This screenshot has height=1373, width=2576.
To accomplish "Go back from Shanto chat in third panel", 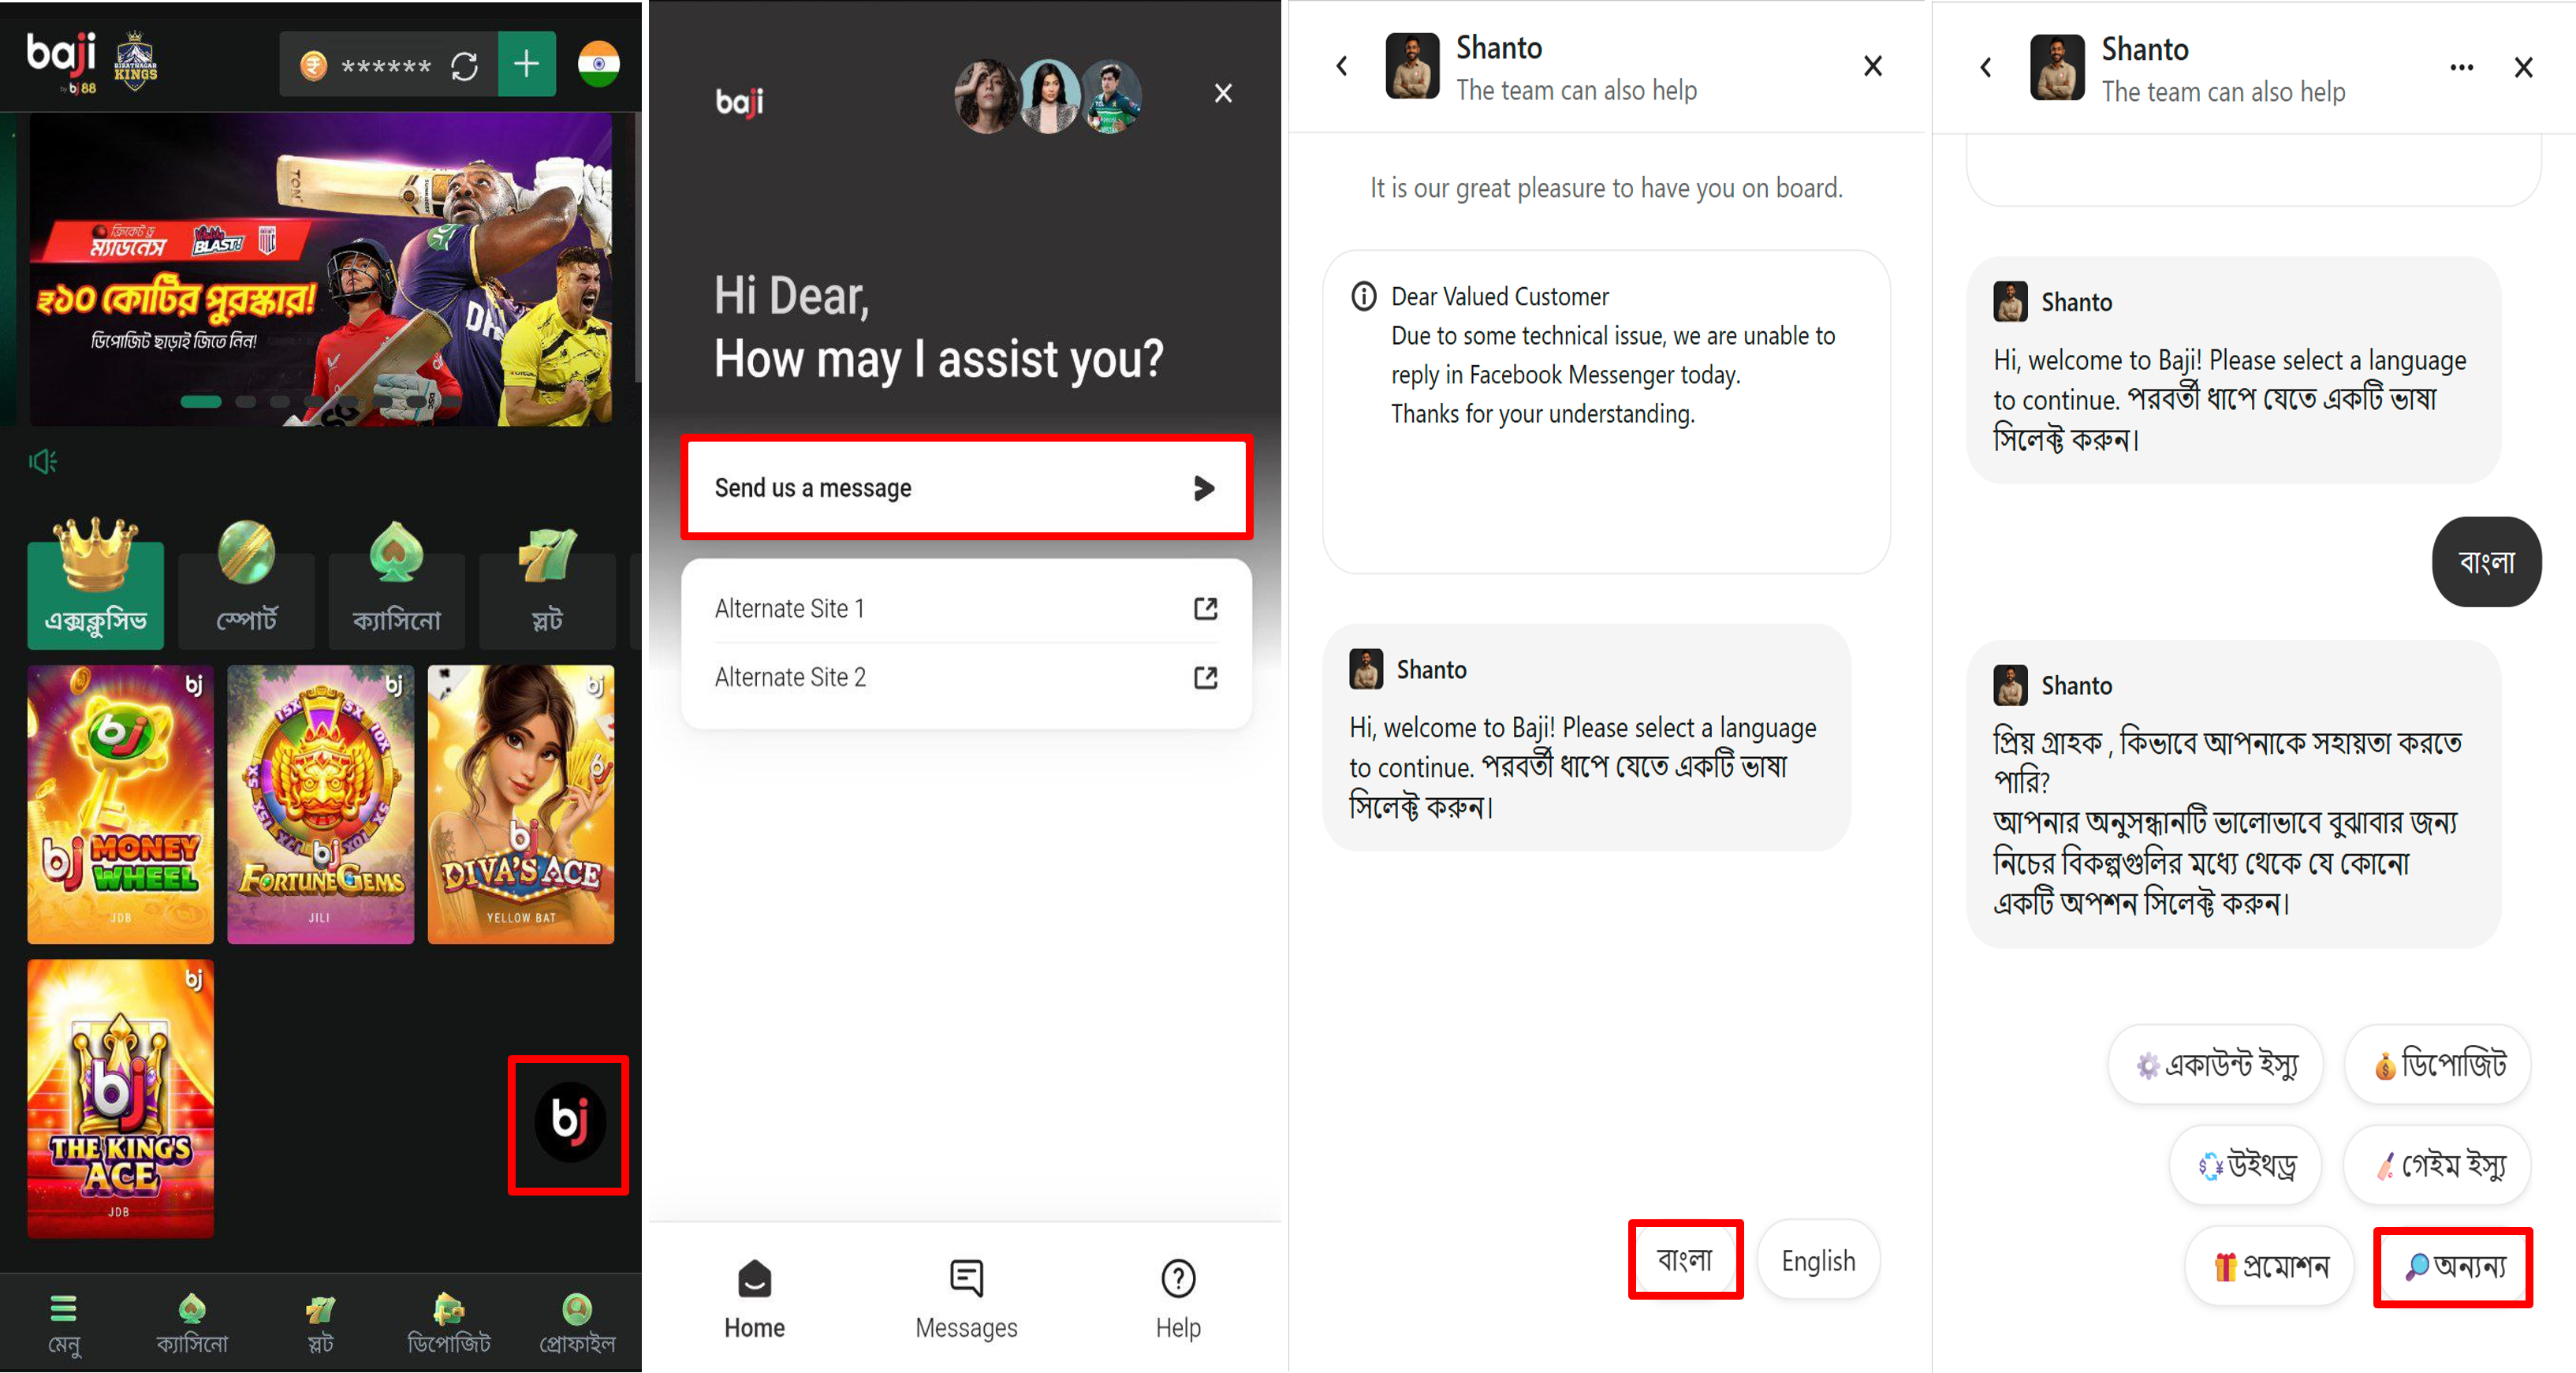I will (1342, 66).
